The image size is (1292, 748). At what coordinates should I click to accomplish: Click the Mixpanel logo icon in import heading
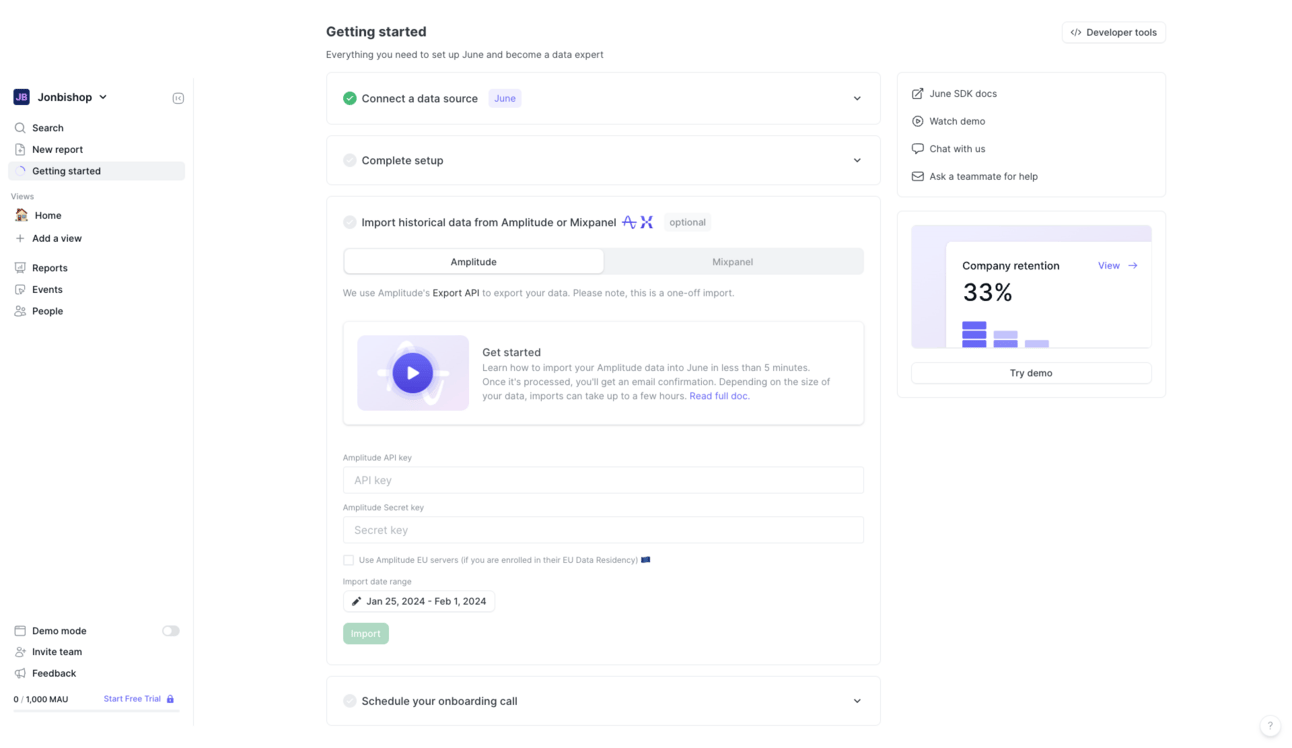[647, 222]
